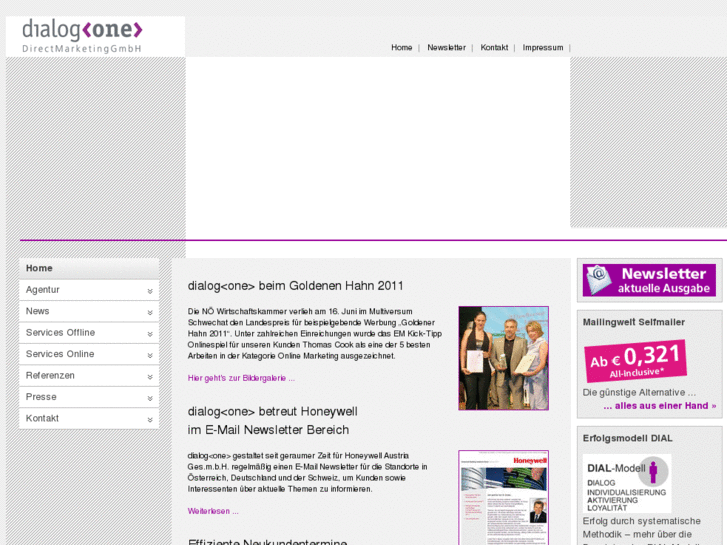Open Home in the top navigation
Image resolution: width=727 pixels, height=545 pixels.
click(402, 47)
